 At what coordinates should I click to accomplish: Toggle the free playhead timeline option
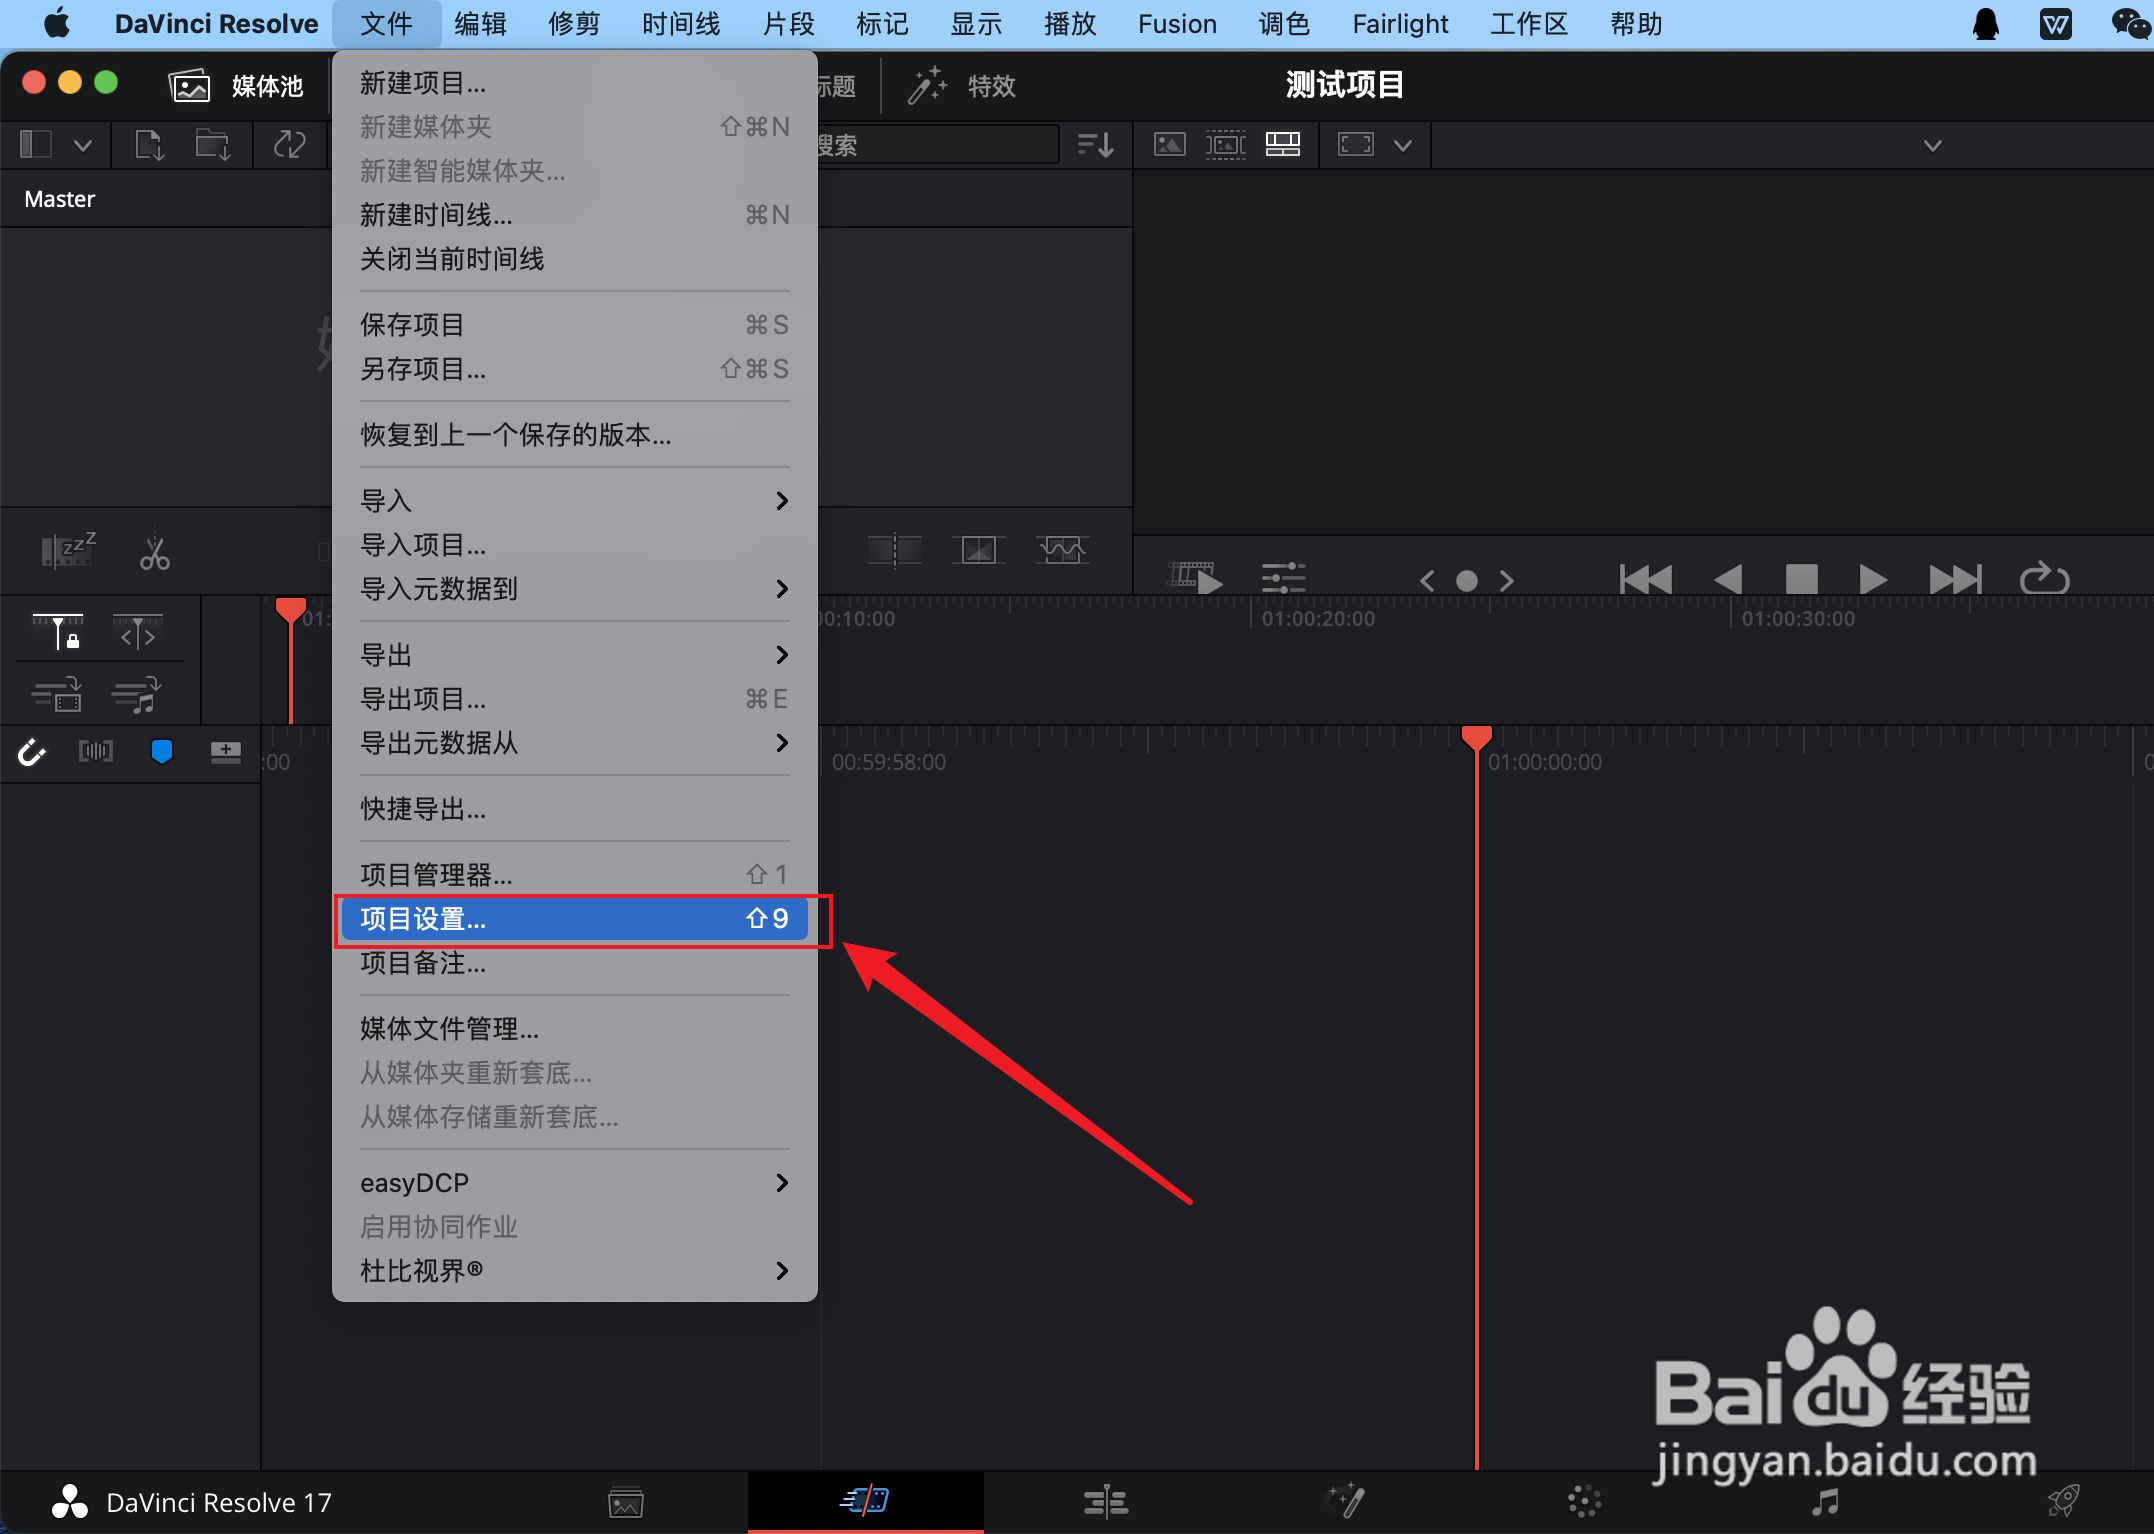(138, 632)
